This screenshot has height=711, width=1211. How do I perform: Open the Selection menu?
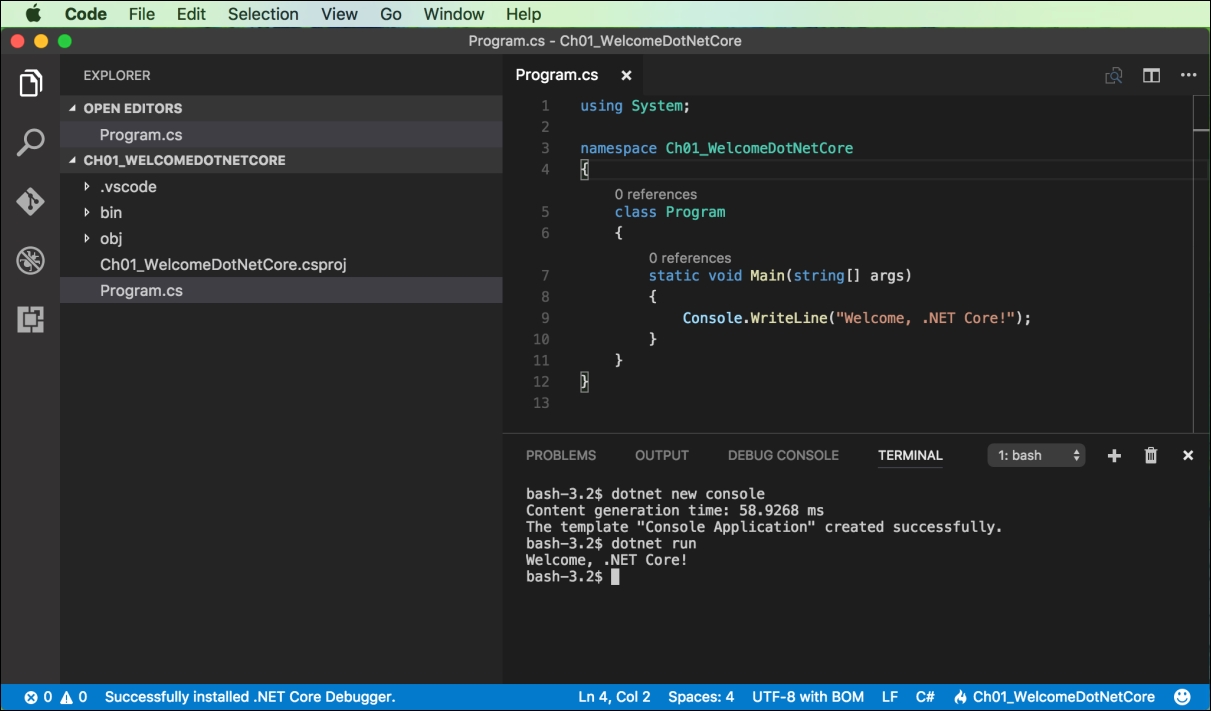click(263, 14)
